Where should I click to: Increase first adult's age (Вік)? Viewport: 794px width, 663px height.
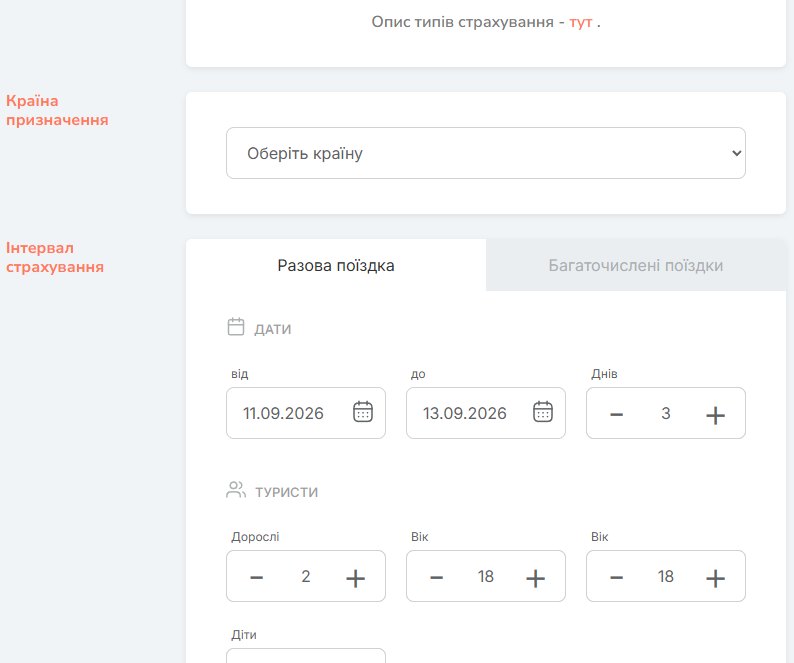(x=535, y=578)
